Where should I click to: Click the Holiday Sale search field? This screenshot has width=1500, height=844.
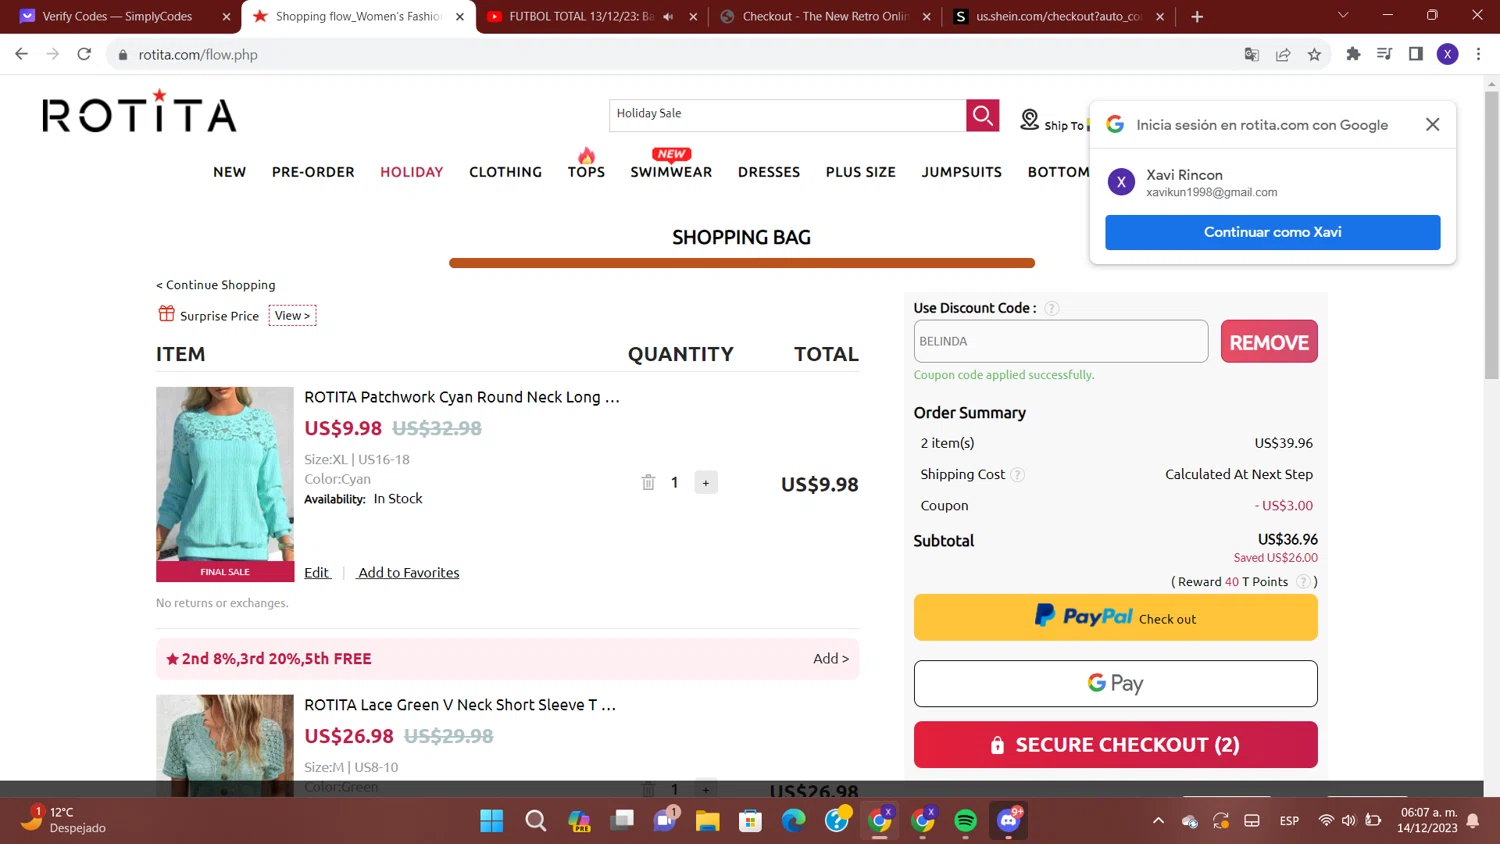pyautogui.click(x=787, y=115)
